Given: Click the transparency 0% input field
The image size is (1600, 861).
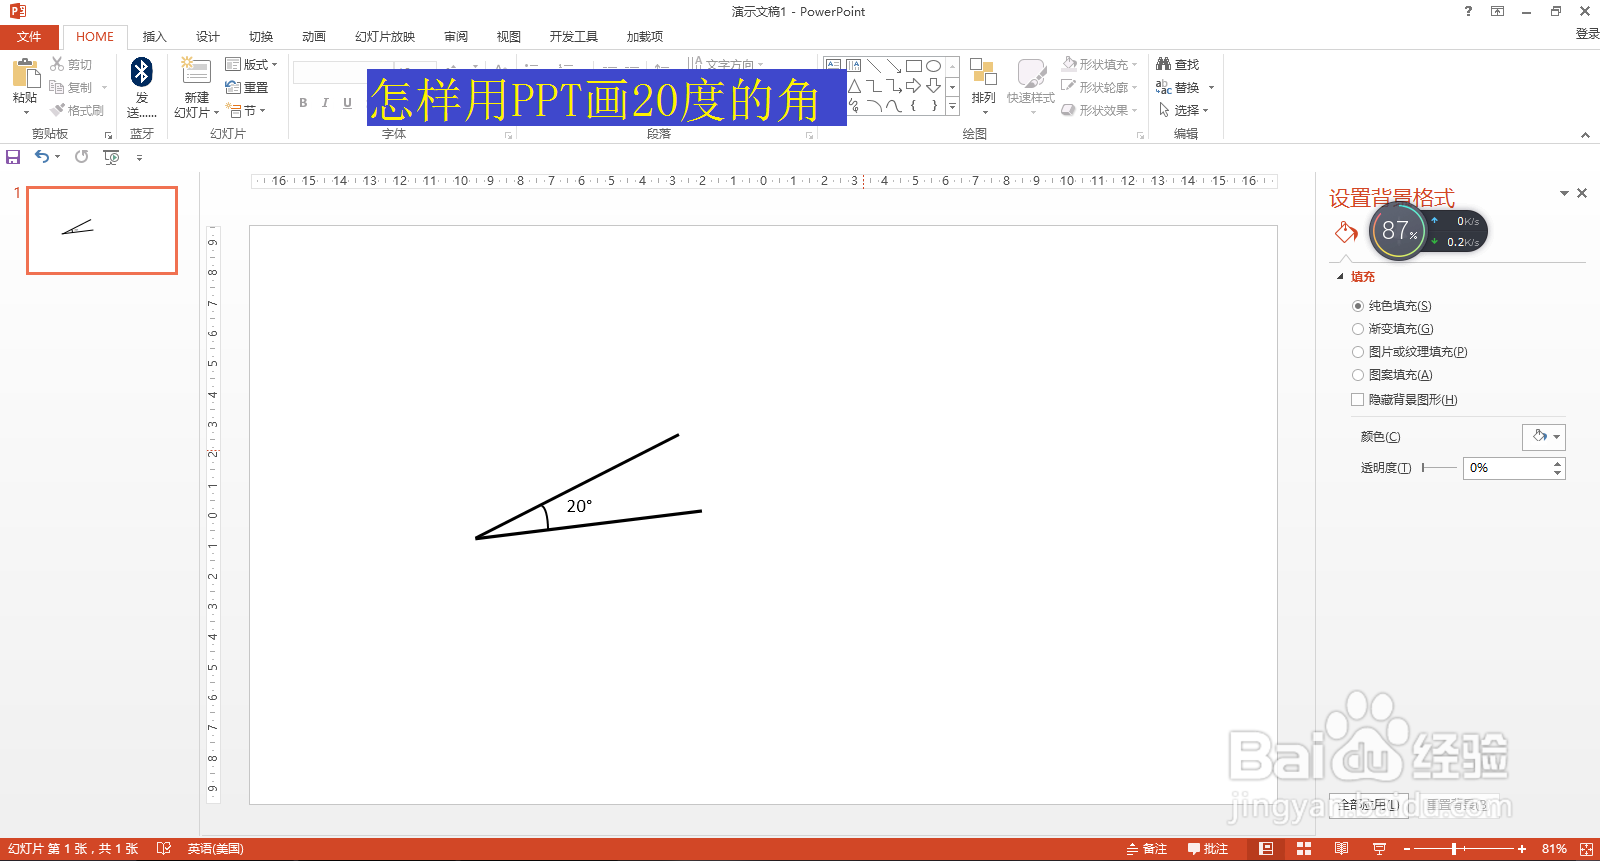Looking at the screenshot, I should (1508, 468).
